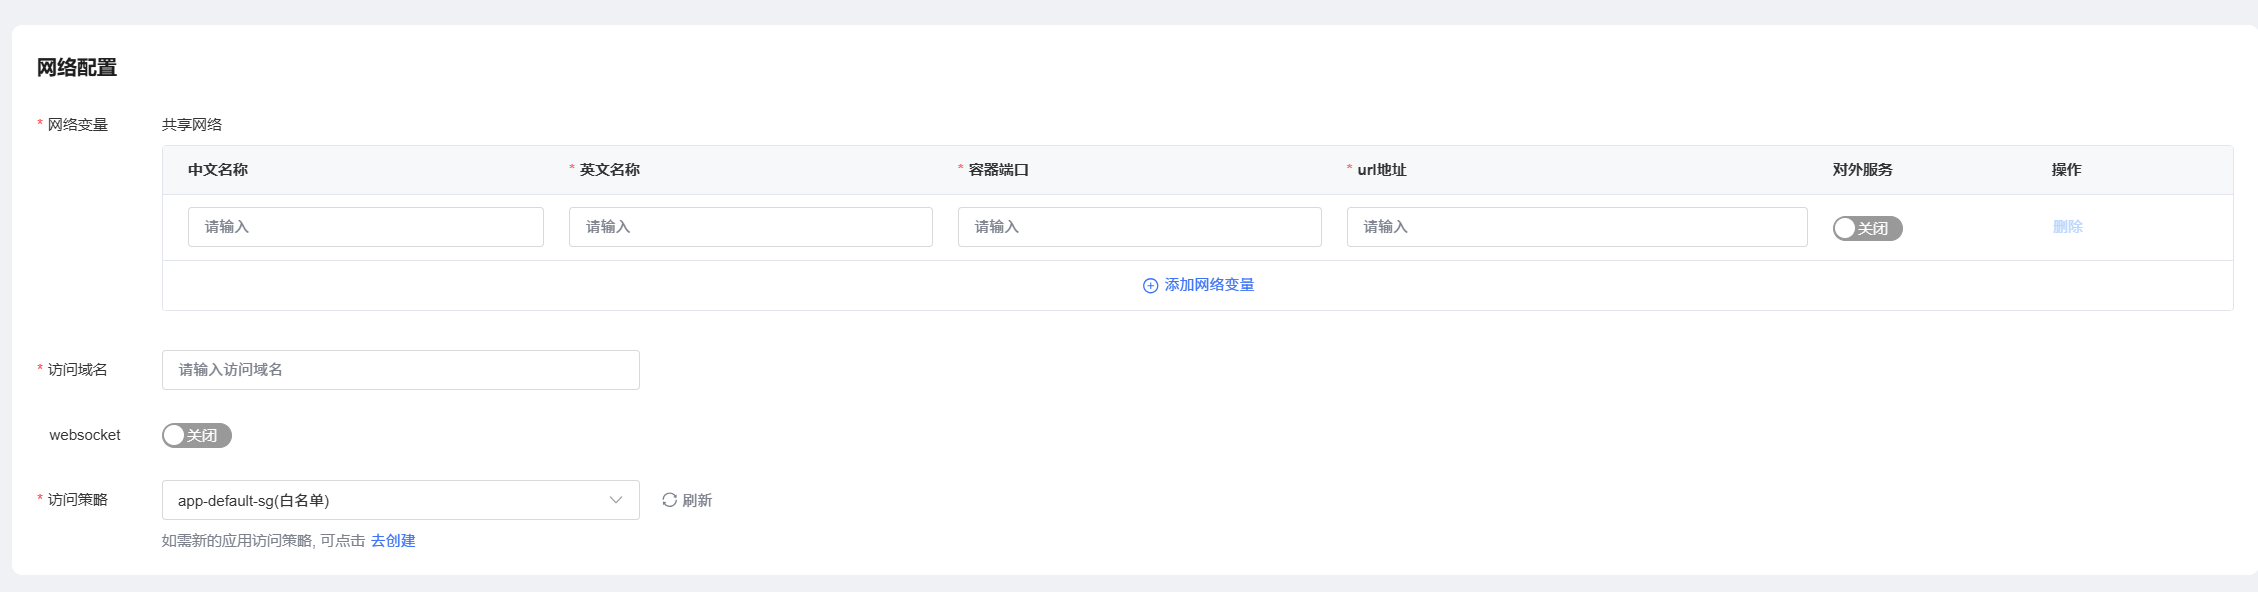Select the 容器端口 input field

1139,227
